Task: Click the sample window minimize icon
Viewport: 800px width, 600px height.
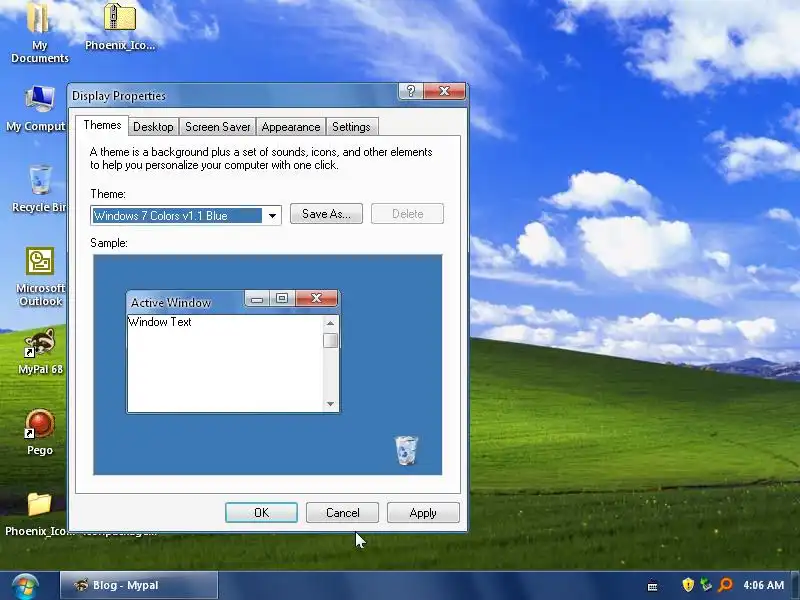Action: point(257,298)
